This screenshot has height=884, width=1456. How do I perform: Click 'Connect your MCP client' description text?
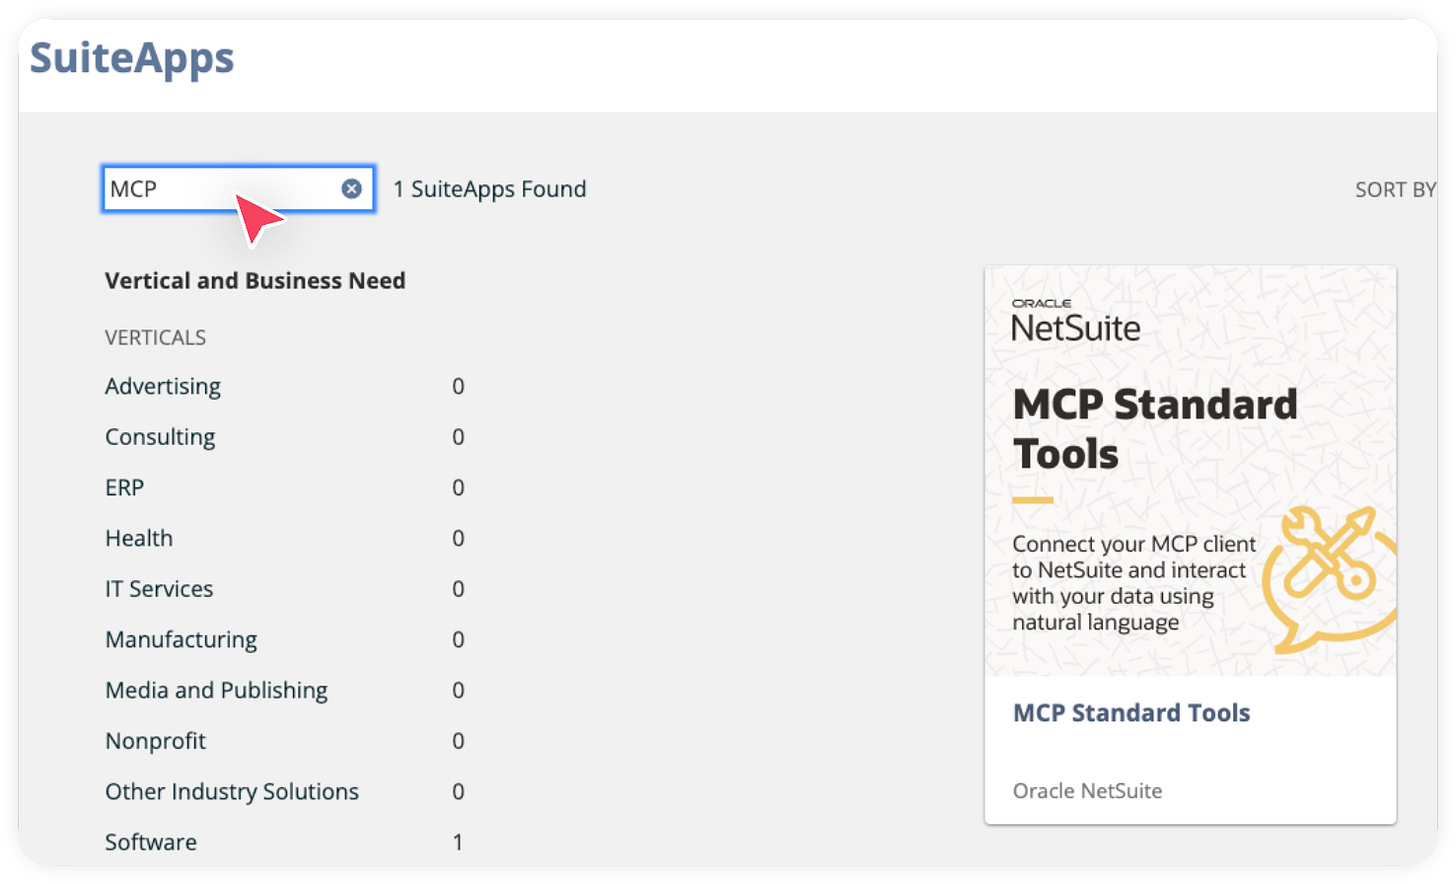[1133, 583]
